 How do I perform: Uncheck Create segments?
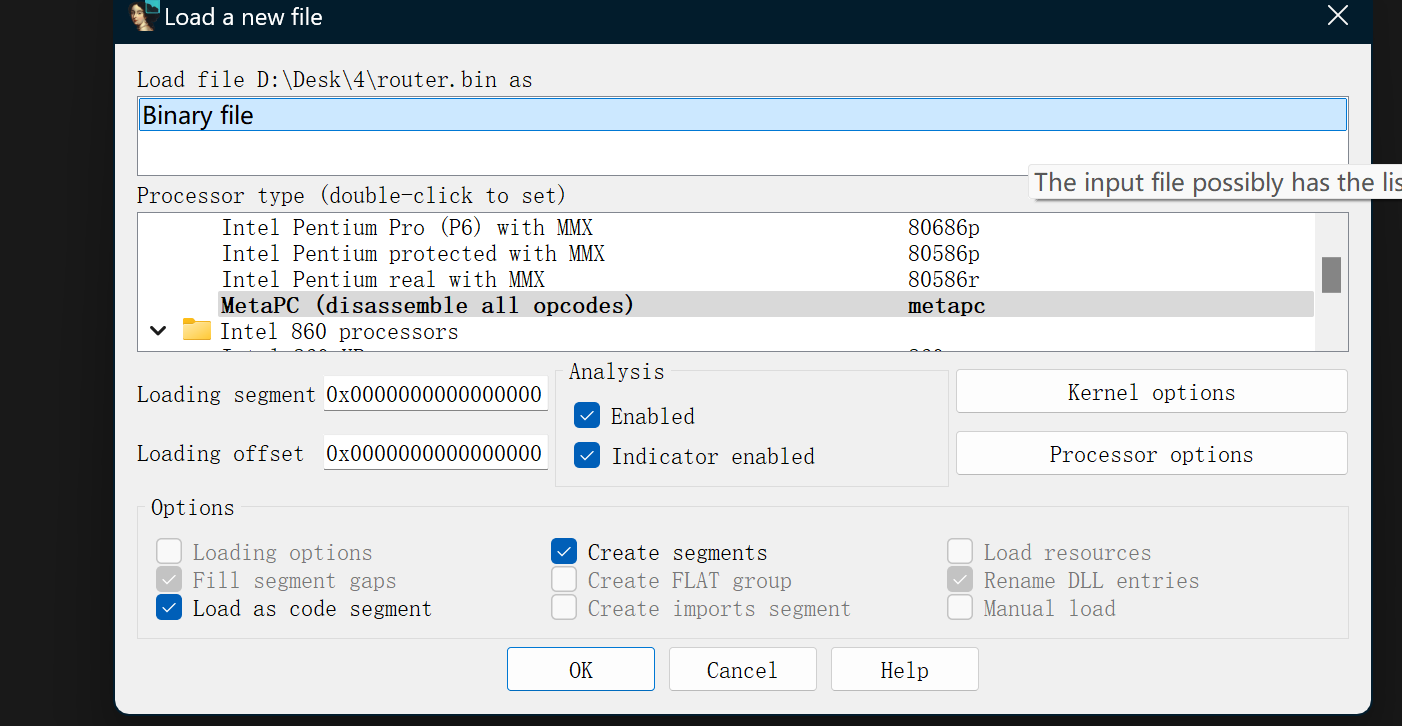[x=564, y=551]
